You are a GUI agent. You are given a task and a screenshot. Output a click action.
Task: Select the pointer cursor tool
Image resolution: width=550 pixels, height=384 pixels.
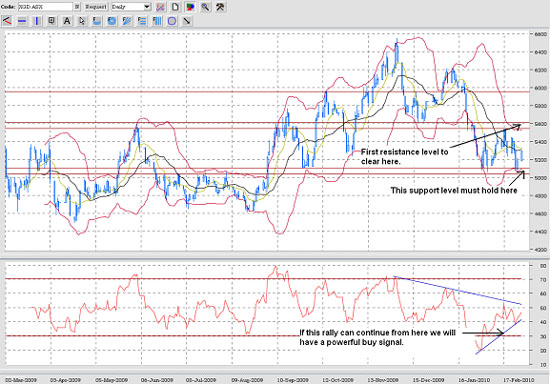82,21
